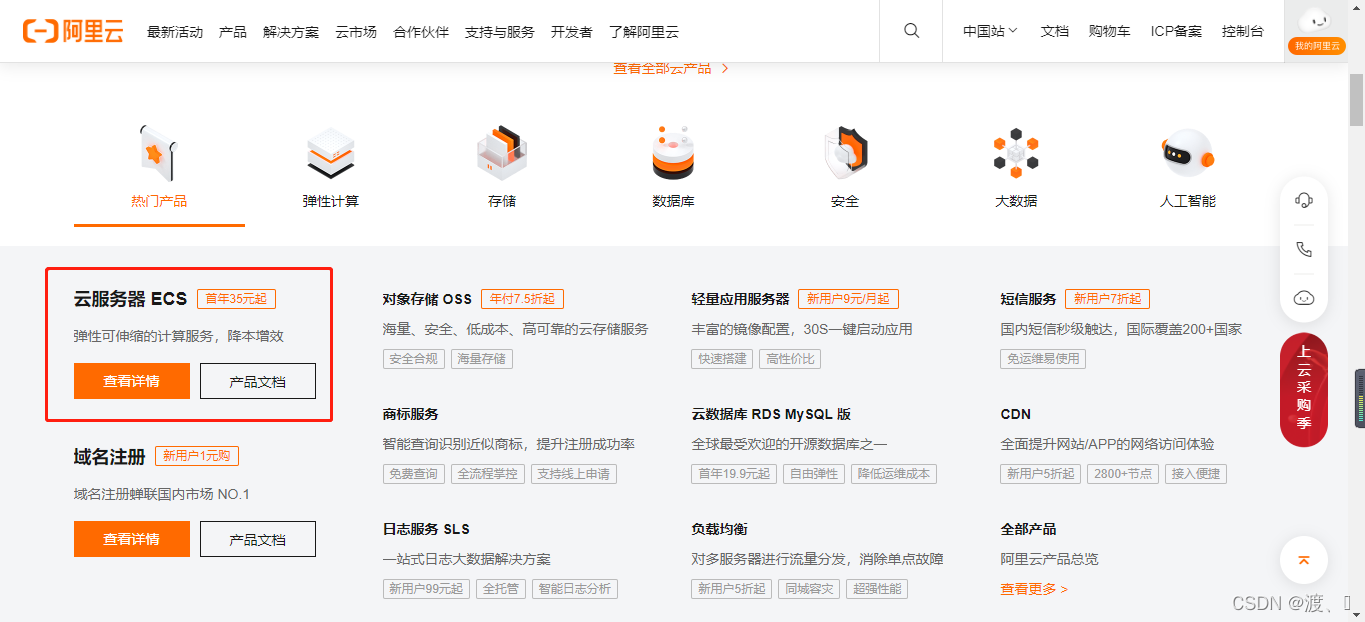
Task: Click the 我的阿里云 badge
Action: [1316, 46]
